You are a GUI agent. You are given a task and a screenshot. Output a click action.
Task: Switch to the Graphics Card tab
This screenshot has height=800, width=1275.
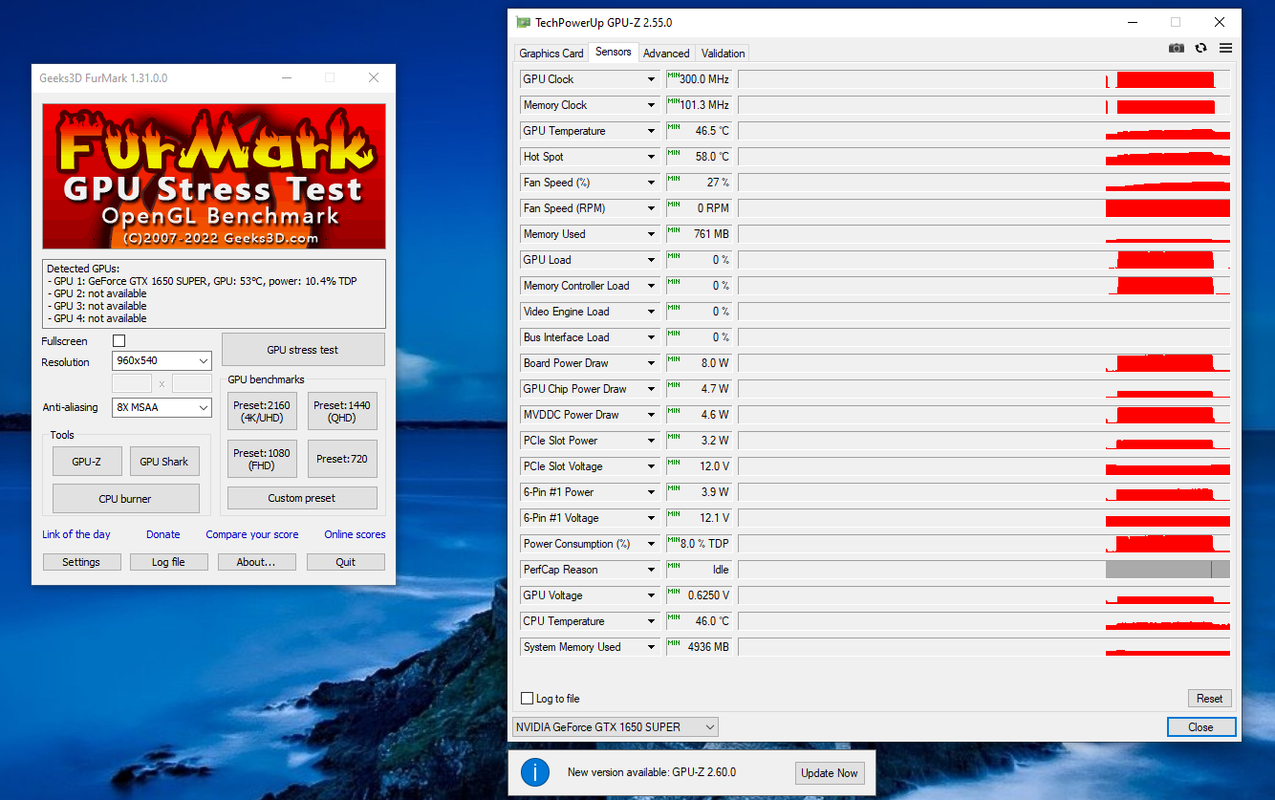[x=551, y=53]
